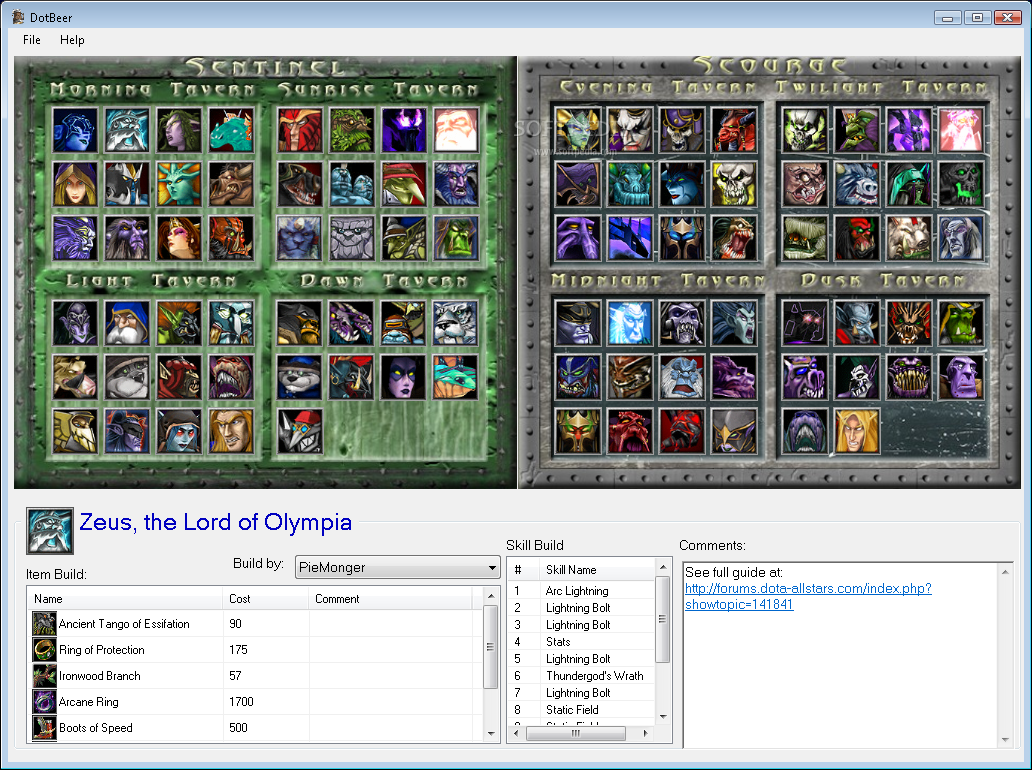The height and width of the screenshot is (770, 1032).
Task: Choose the green orc face in Sunrise Tavern
Action: (456, 238)
